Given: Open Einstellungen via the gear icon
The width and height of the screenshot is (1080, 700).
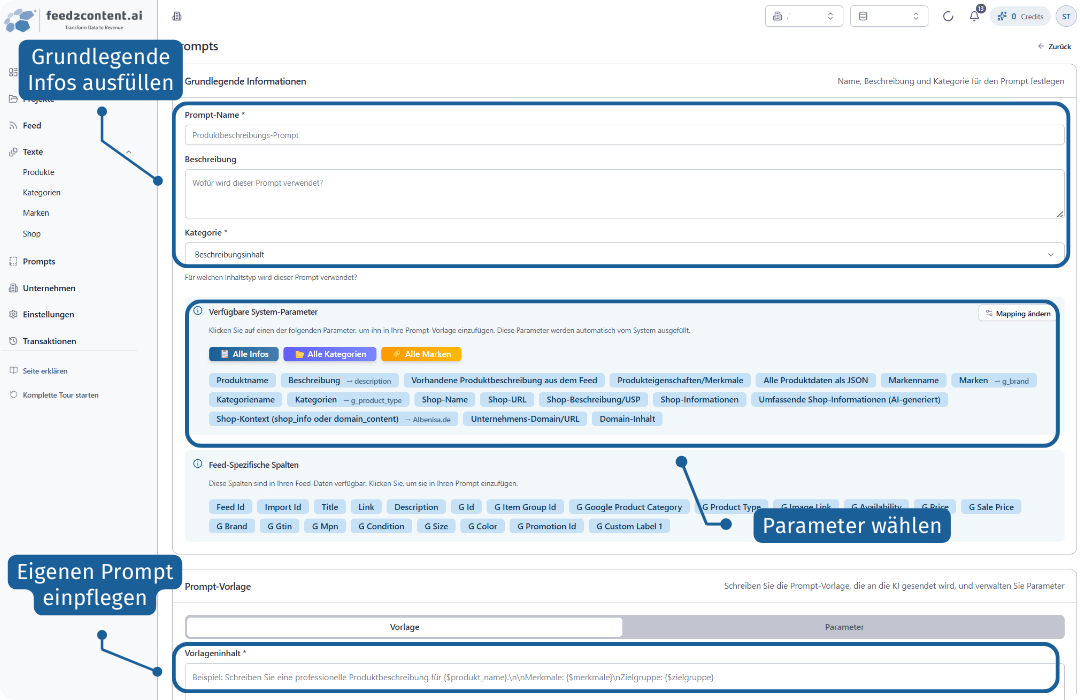Looking at the screenshot, I should (x=13, y=315).
